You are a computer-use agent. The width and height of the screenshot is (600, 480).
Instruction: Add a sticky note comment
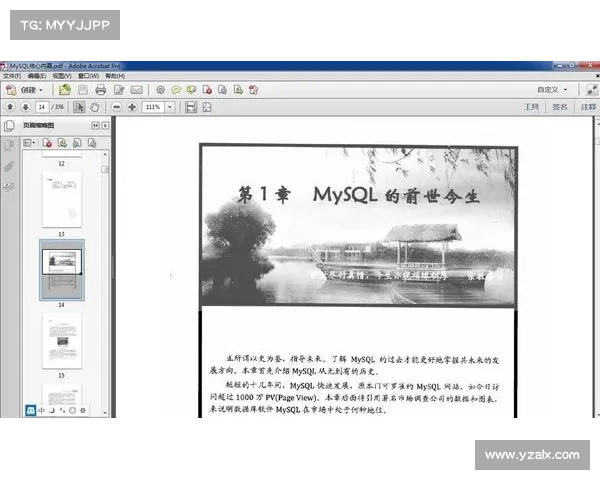tap(176, 90)
